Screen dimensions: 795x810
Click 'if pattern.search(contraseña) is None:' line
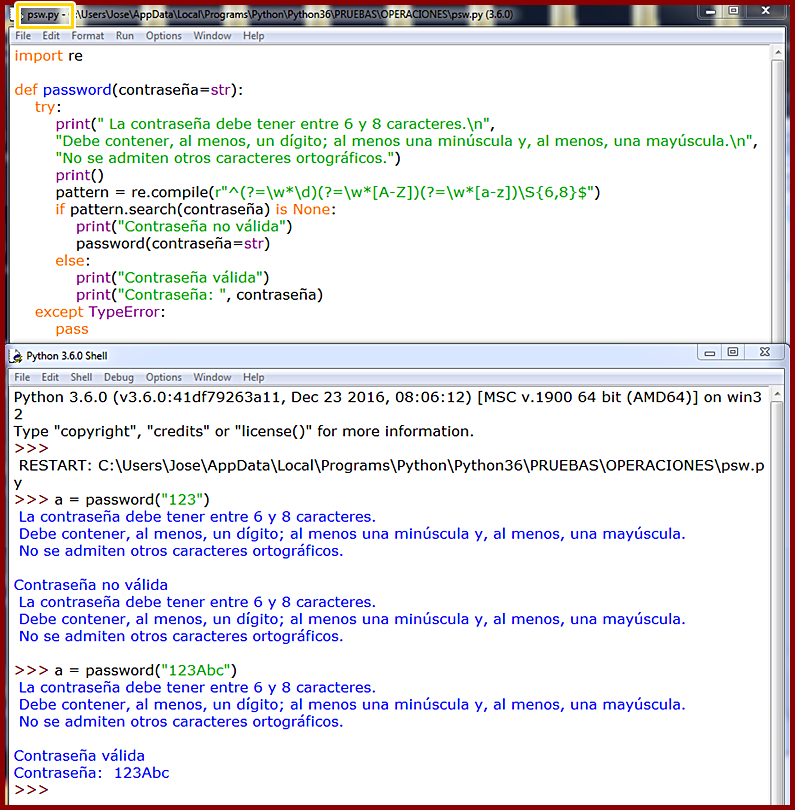(195, 209)
